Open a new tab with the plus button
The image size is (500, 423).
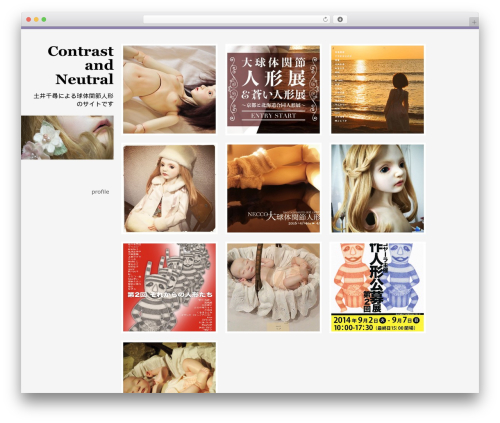tap(474, 22)
